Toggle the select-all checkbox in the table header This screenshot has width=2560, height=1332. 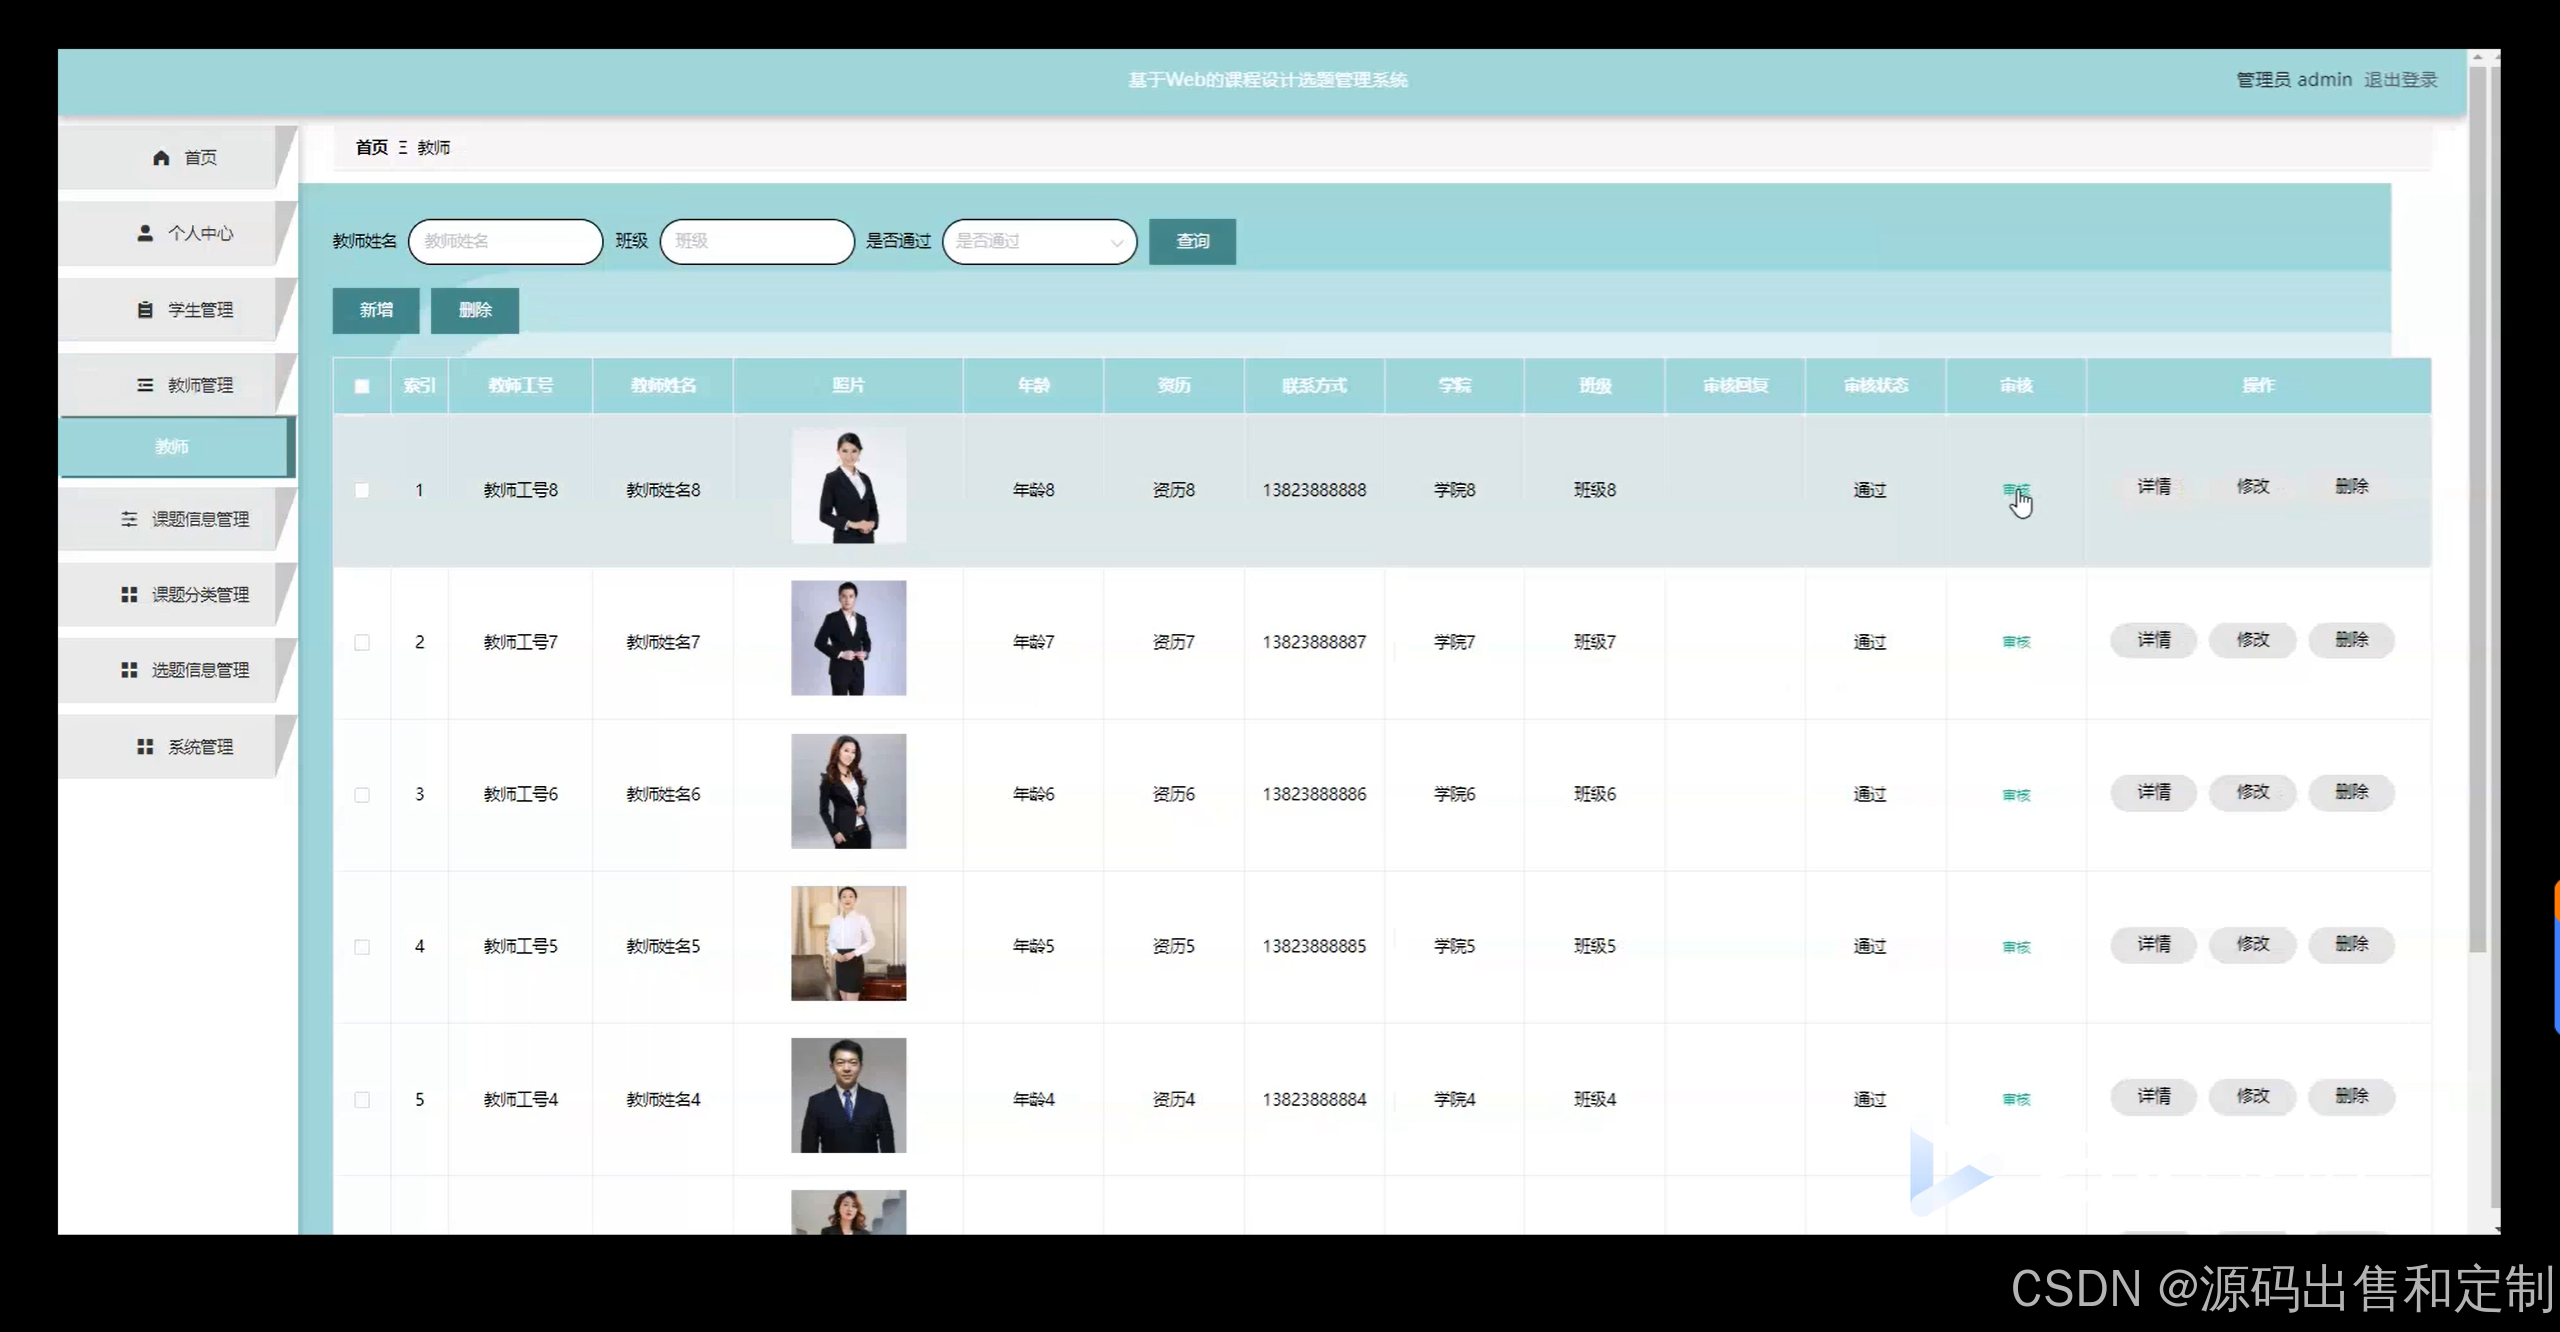coord(362,386)
